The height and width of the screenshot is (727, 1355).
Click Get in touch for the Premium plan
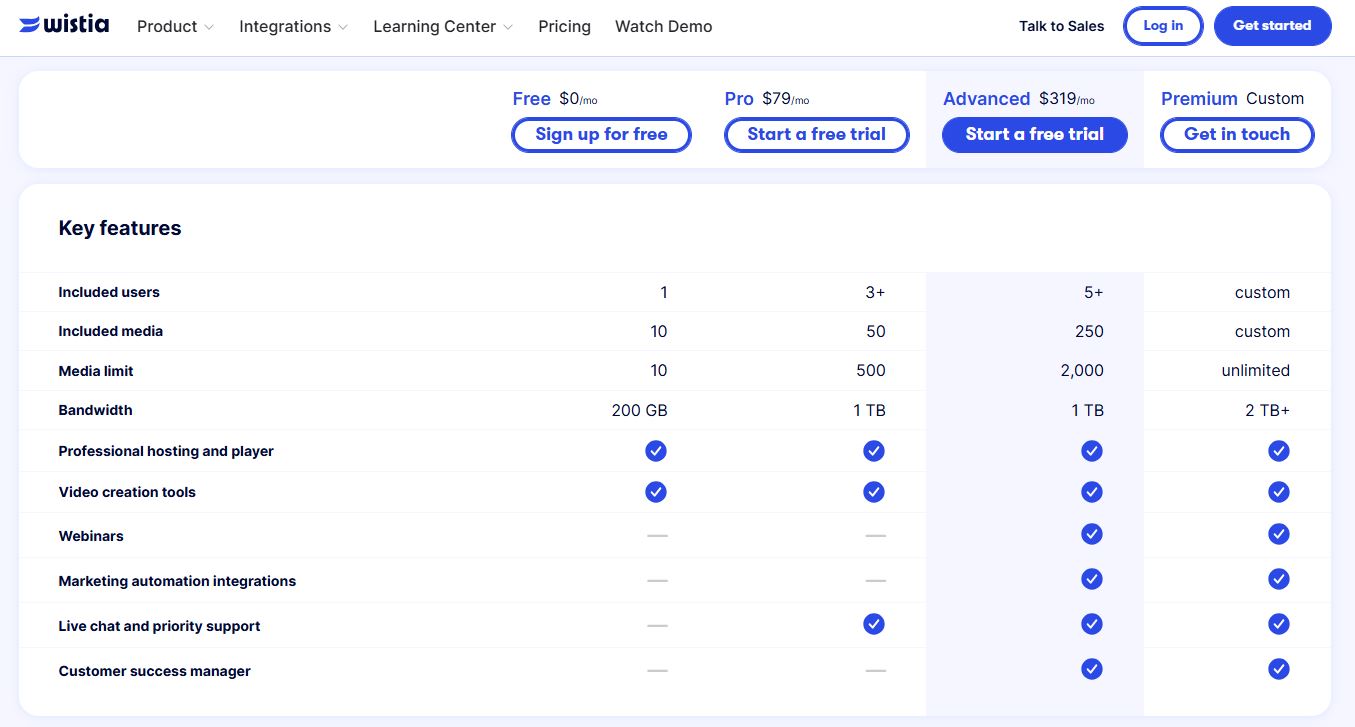click(x=1237, y=134)
